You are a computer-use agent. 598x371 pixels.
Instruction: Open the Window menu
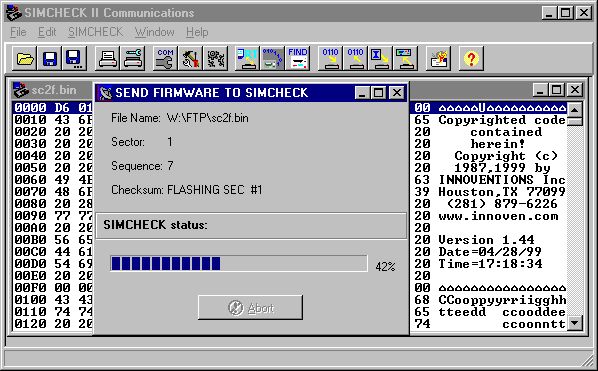(x=154, y=32)
